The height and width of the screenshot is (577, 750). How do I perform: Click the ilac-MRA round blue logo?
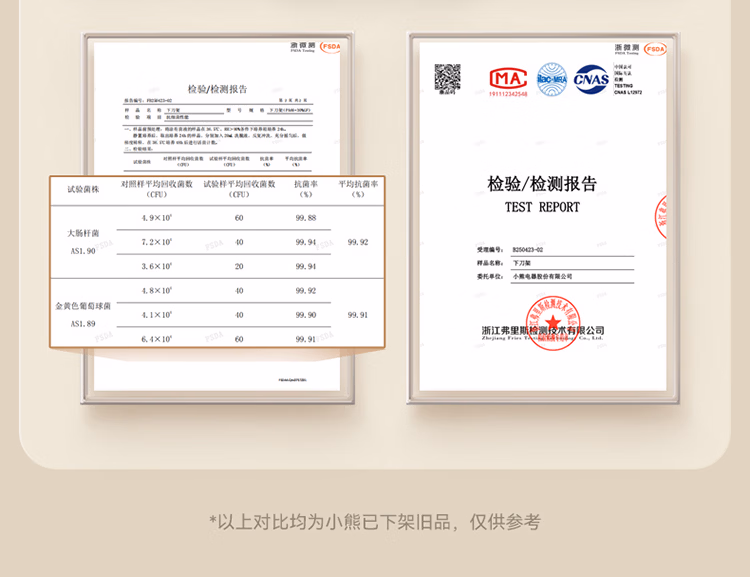551,79
